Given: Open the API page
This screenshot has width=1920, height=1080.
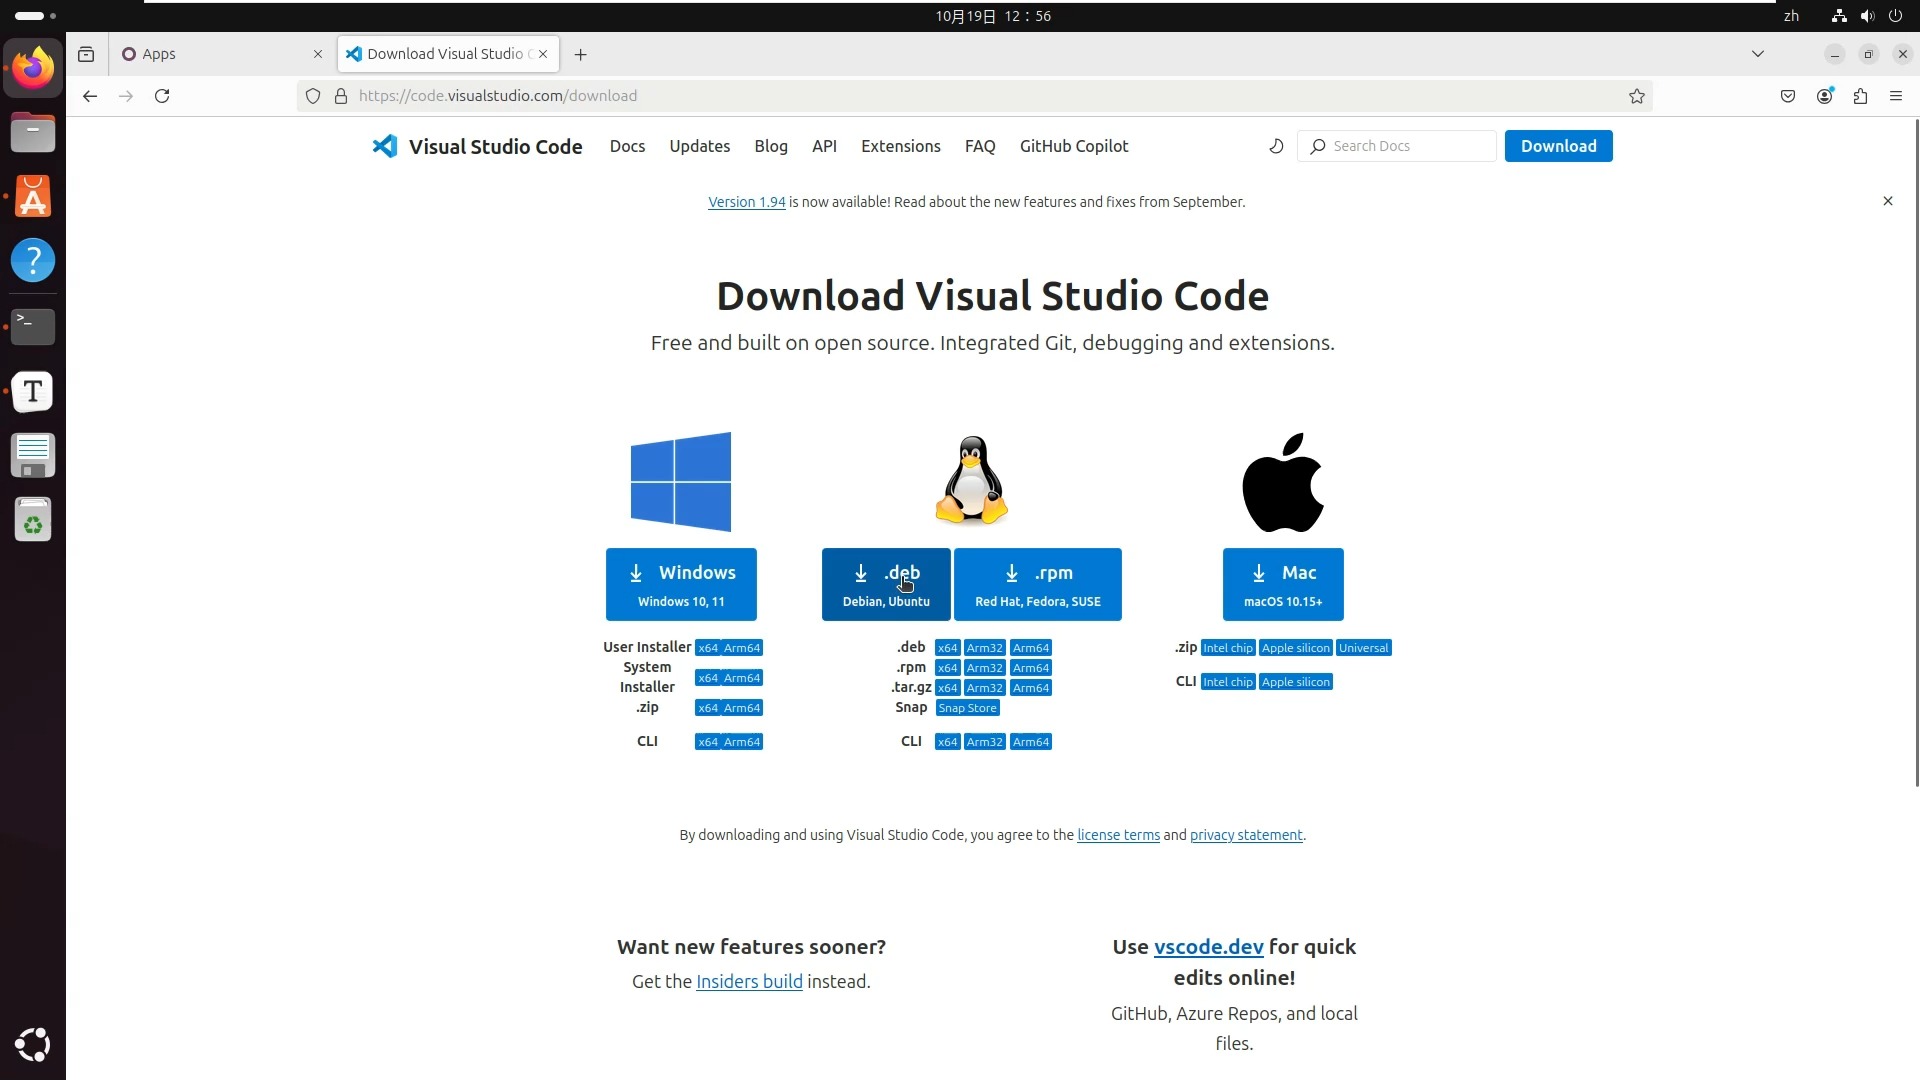Looking at the screenshot, I should click(x=824, y=146).
